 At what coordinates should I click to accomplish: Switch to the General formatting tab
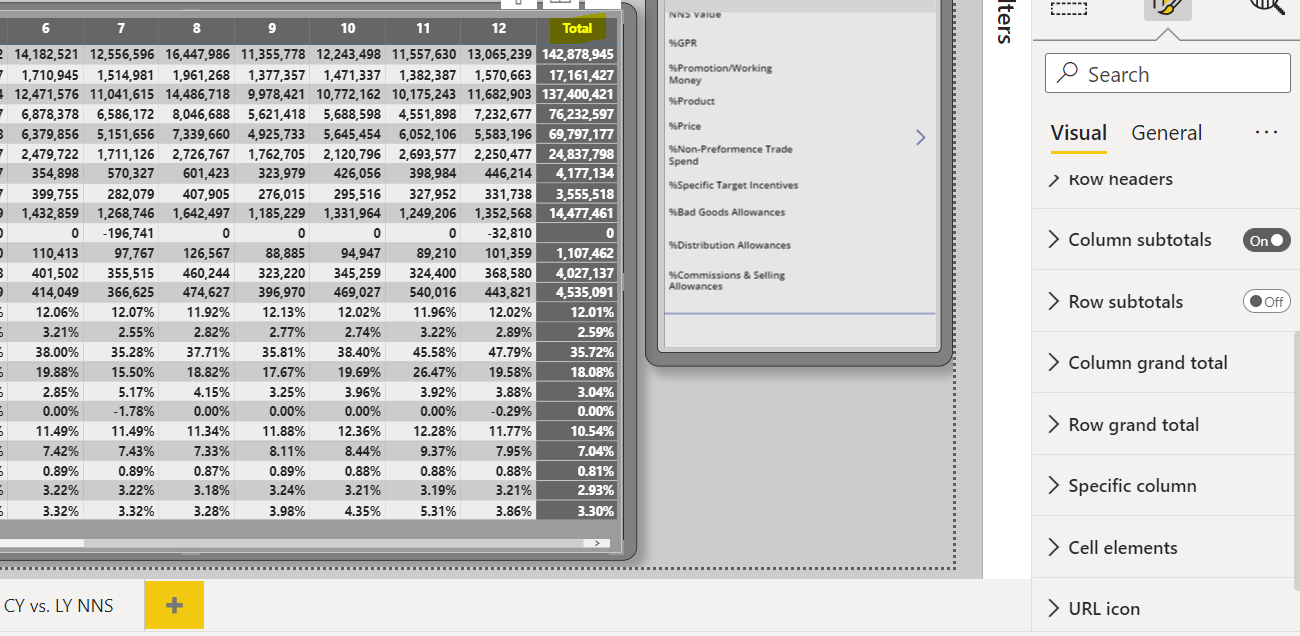pyautogui.click(x=1166, y=133)
